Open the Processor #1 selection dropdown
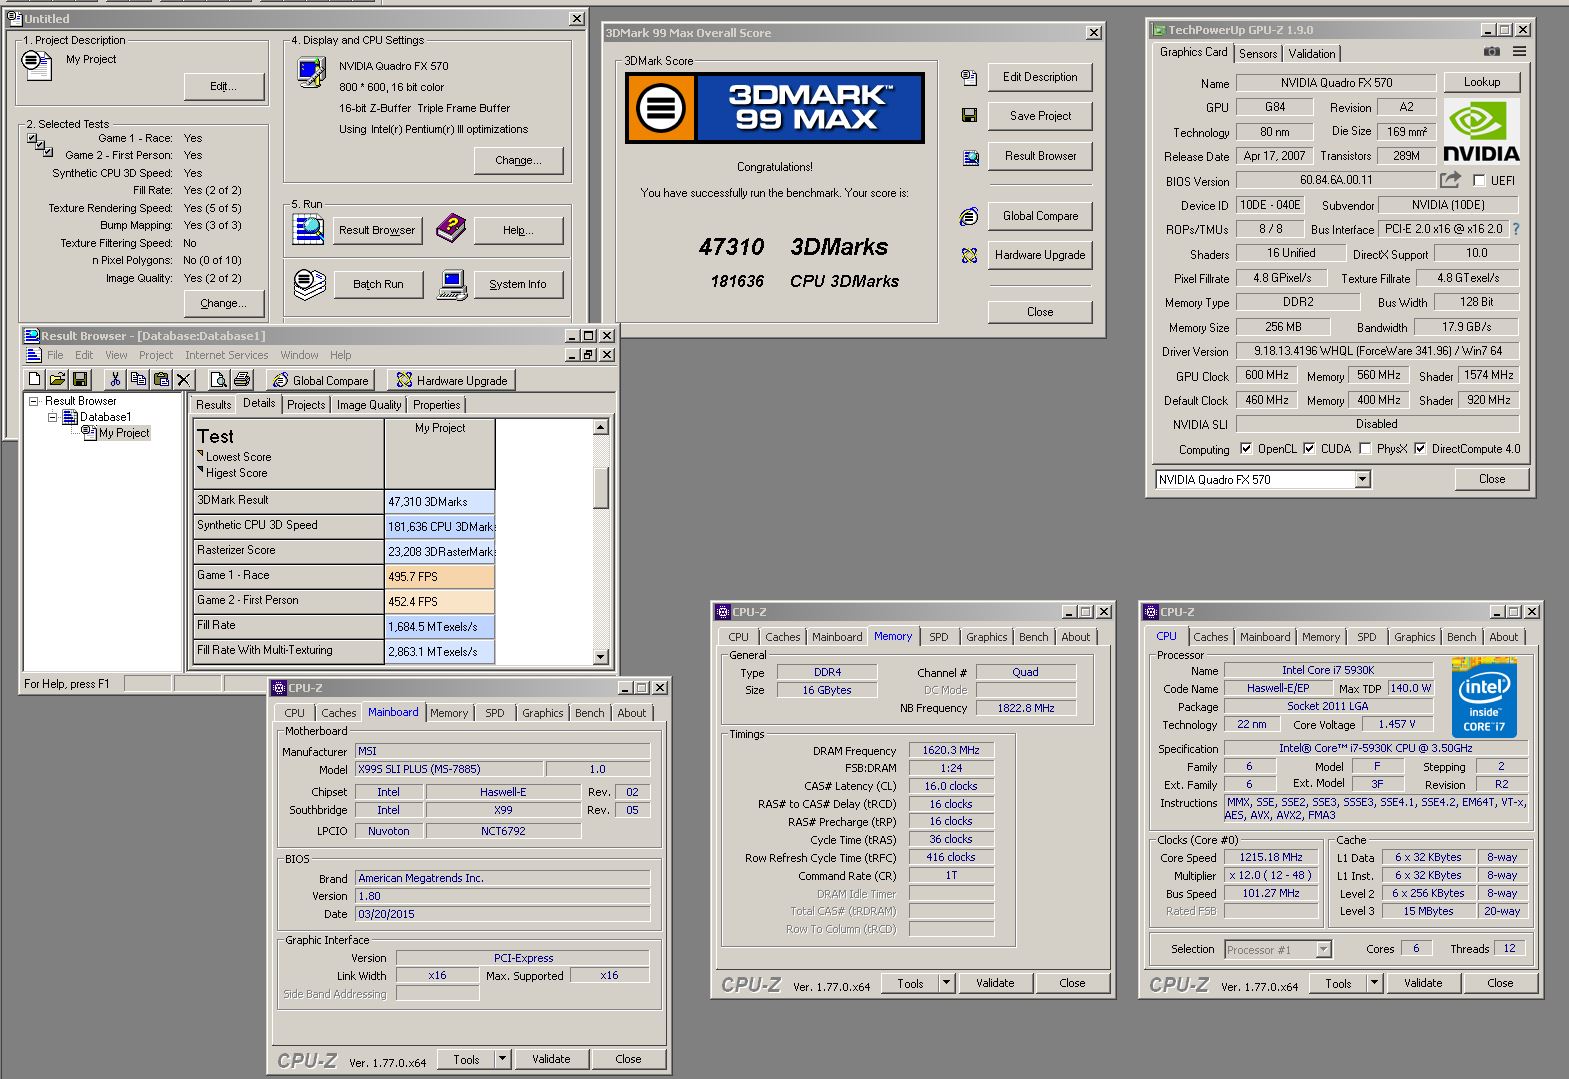 [1324, 950]
